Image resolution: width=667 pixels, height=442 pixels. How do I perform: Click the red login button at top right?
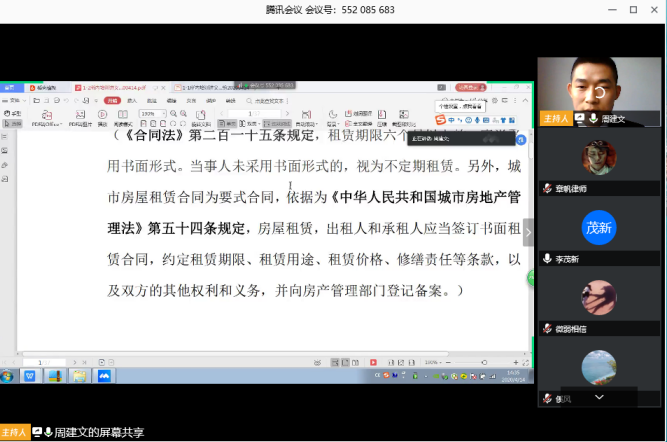(x=469, y=87)
